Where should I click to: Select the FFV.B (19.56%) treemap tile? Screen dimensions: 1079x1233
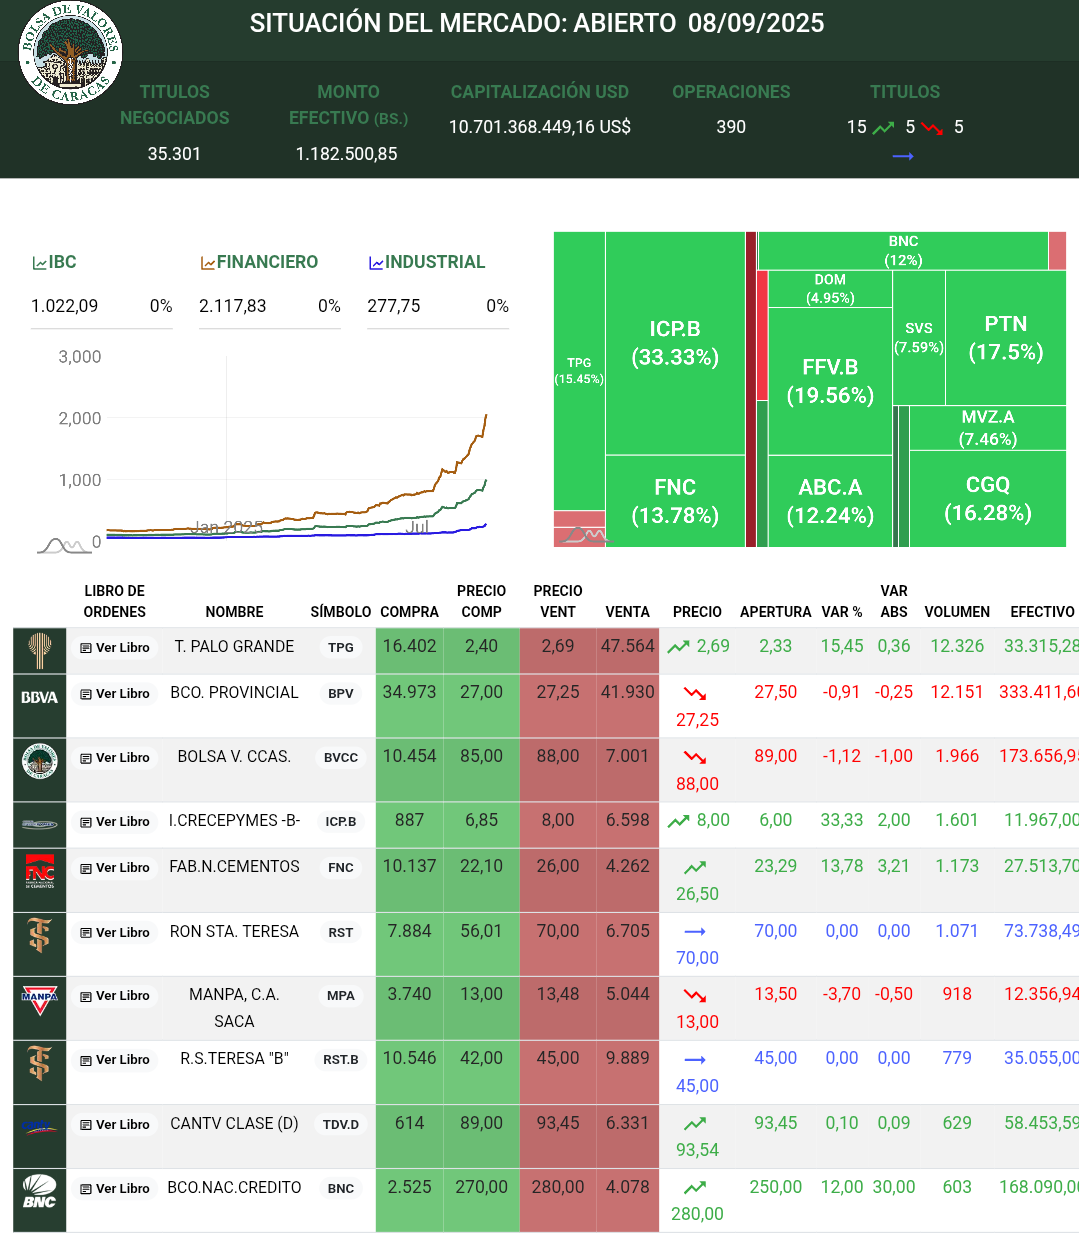(830, 381)
